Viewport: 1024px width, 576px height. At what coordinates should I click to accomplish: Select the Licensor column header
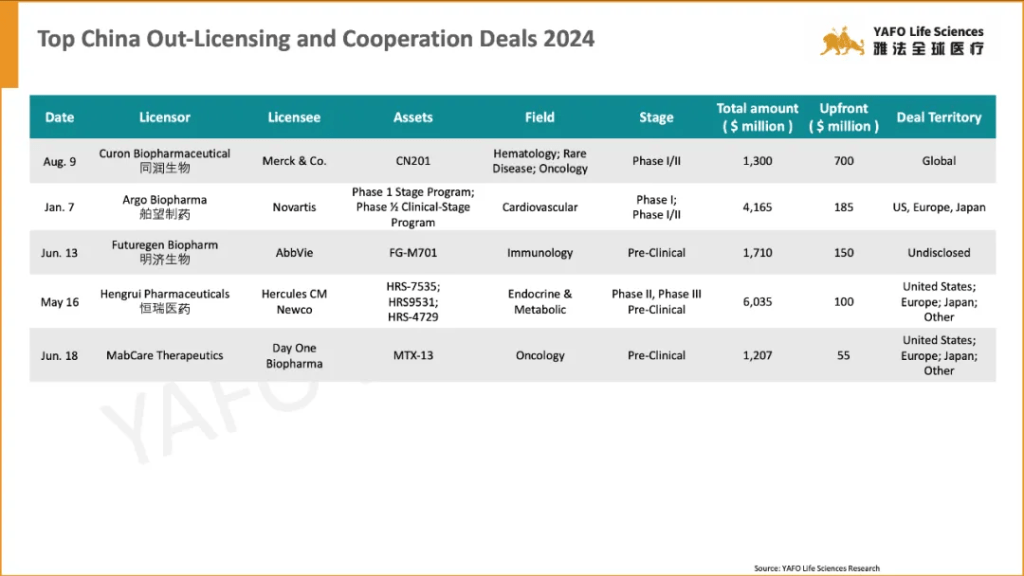(x=164, y=117)
